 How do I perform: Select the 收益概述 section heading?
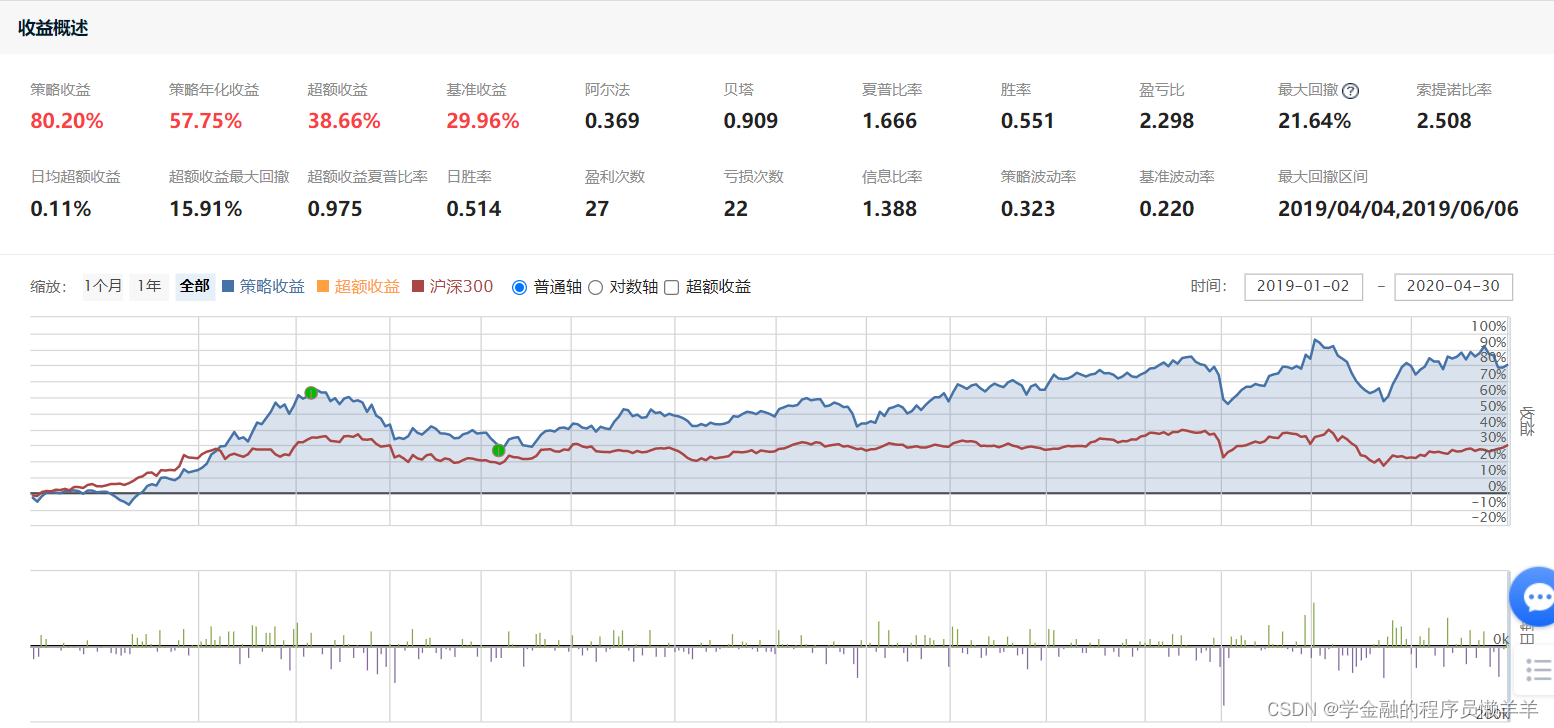(x=53, y=28)
